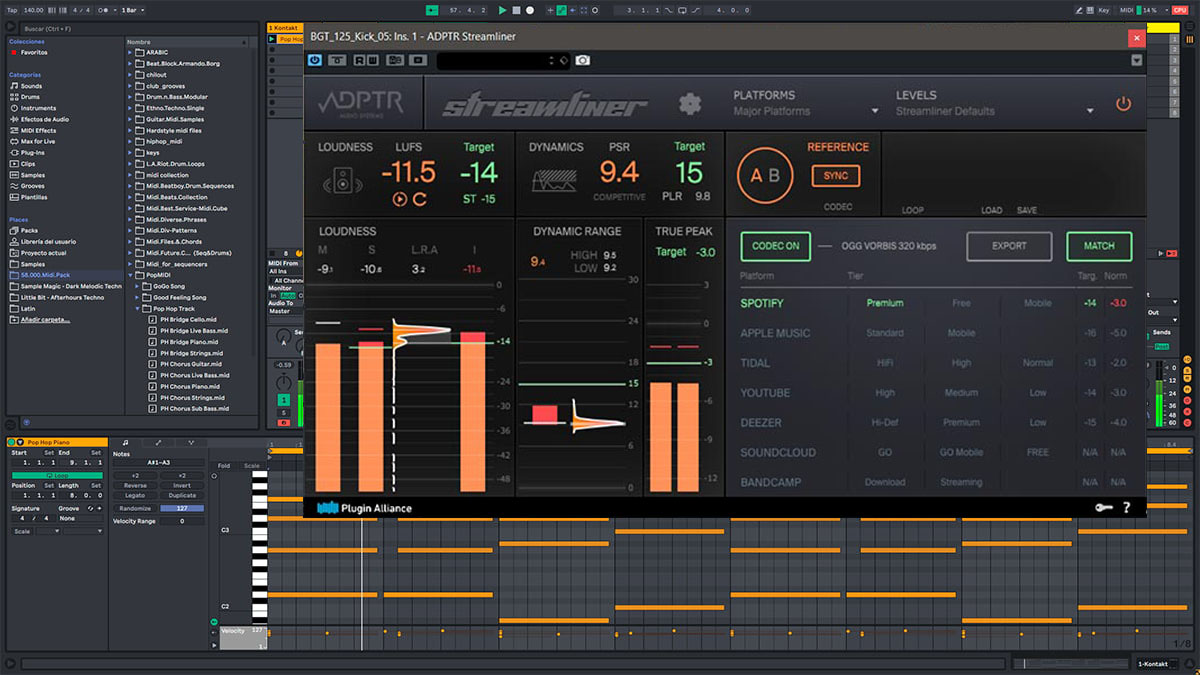Expand the Good Feeling Song folder
This screenshot has width=1200, height=675.
click(139, 297)
